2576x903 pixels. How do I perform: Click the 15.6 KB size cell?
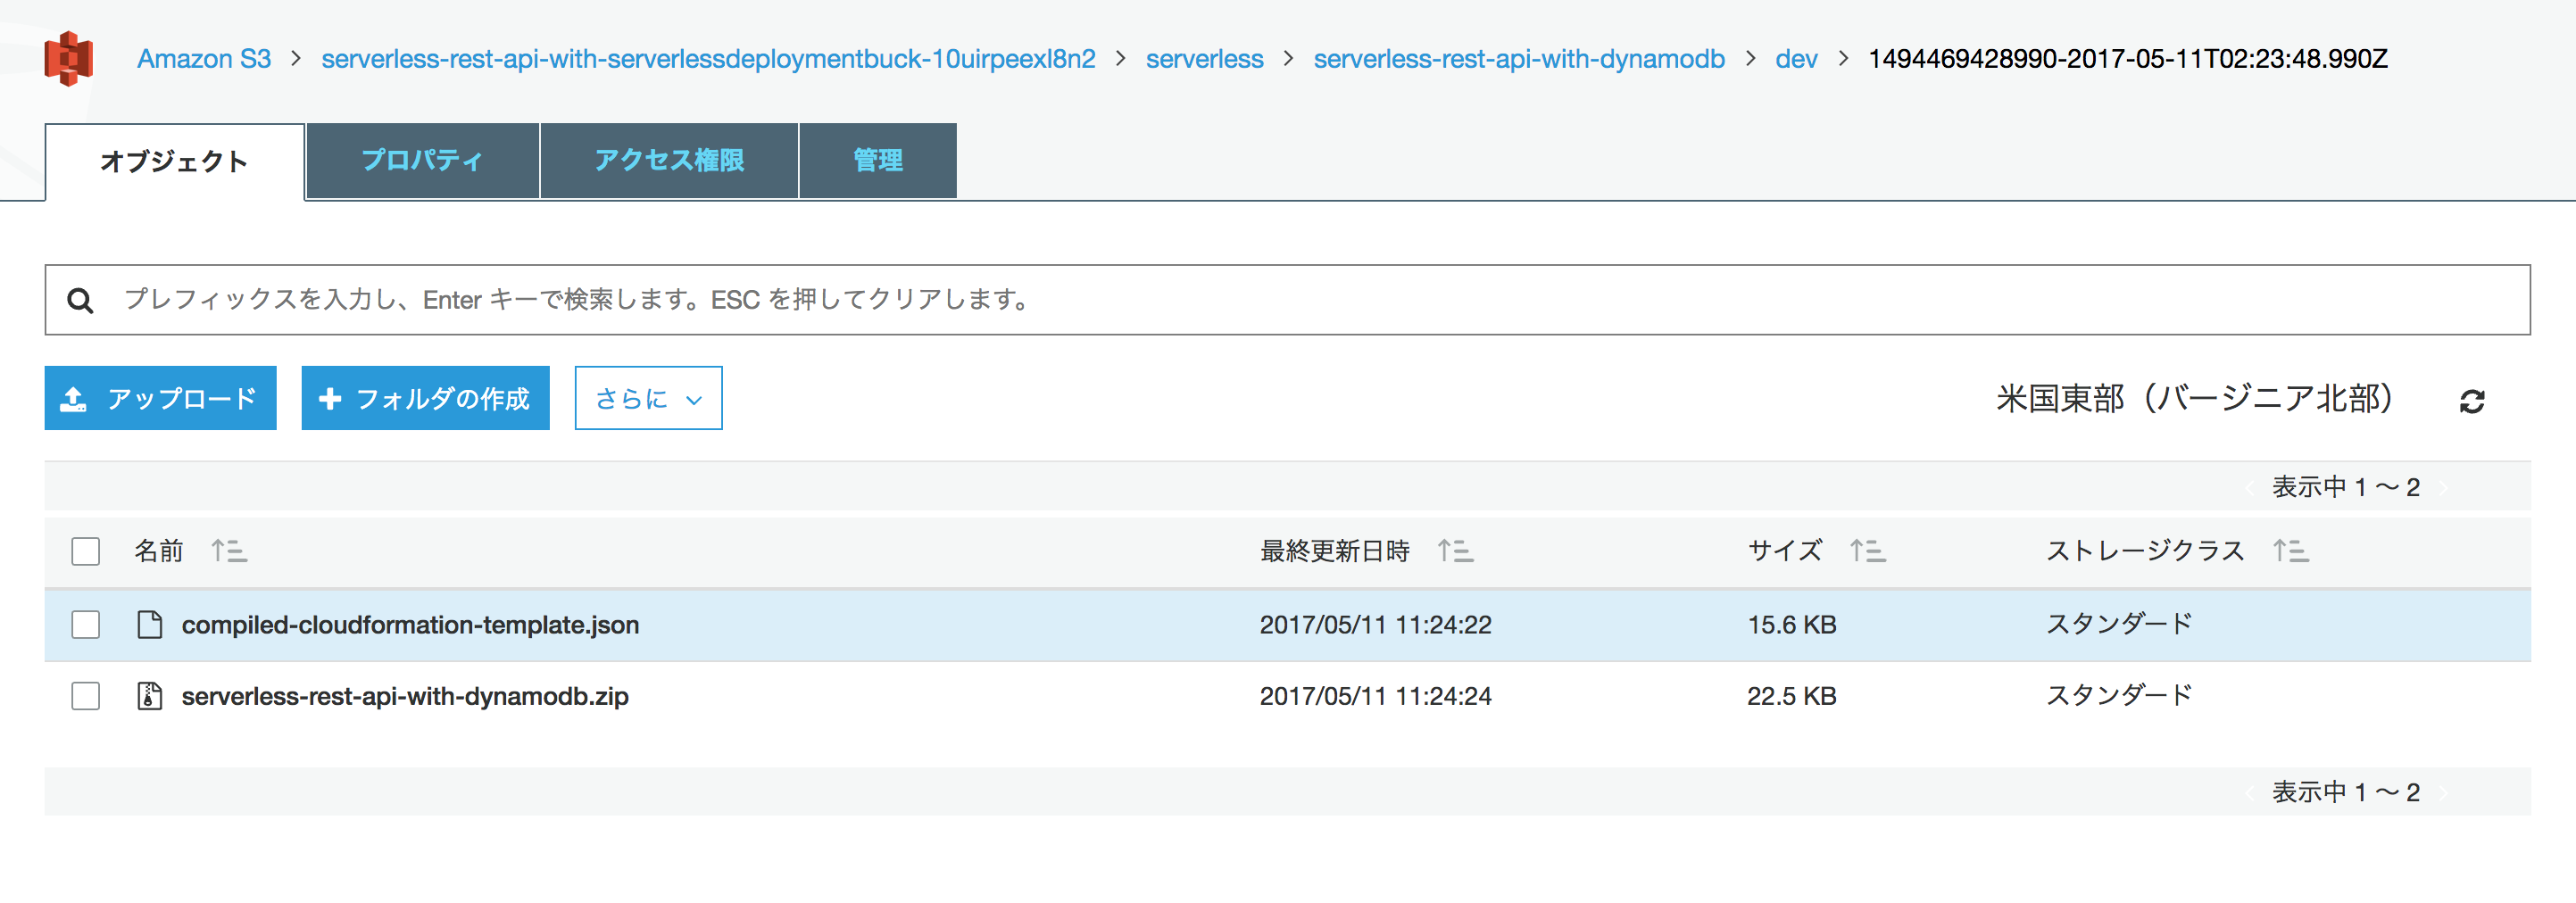pos(1792,625)
